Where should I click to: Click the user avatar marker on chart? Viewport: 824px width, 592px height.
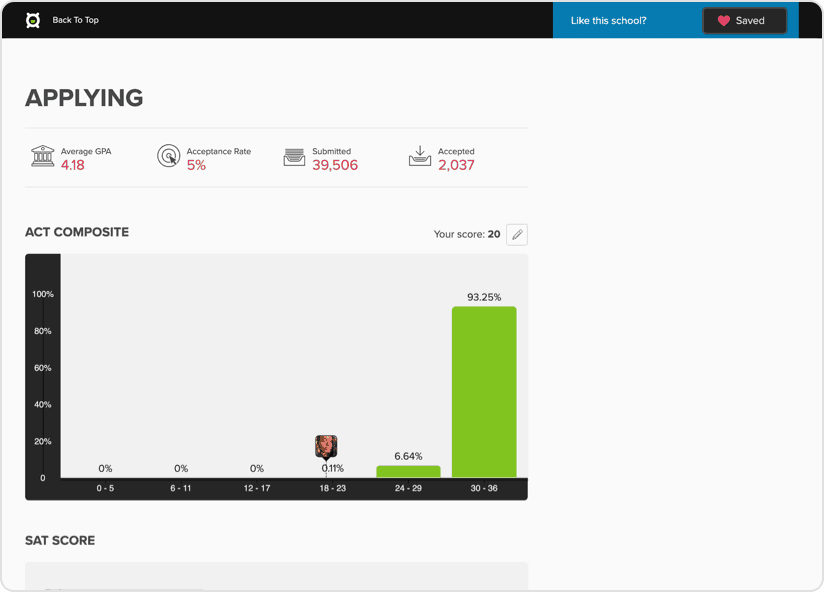pyautogui.click(x=326, y=446)
